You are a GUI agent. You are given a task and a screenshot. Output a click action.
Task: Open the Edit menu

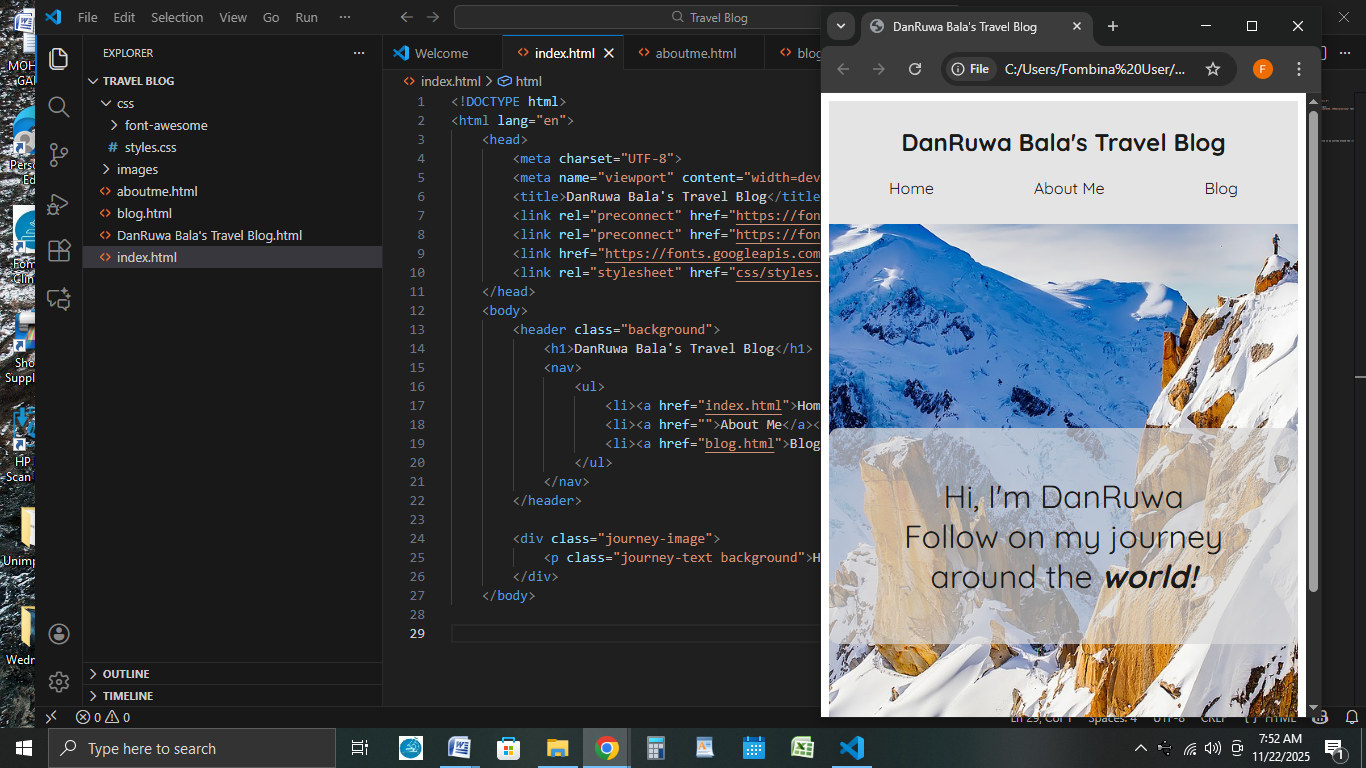pyautogui.click(x=124, y=17)
